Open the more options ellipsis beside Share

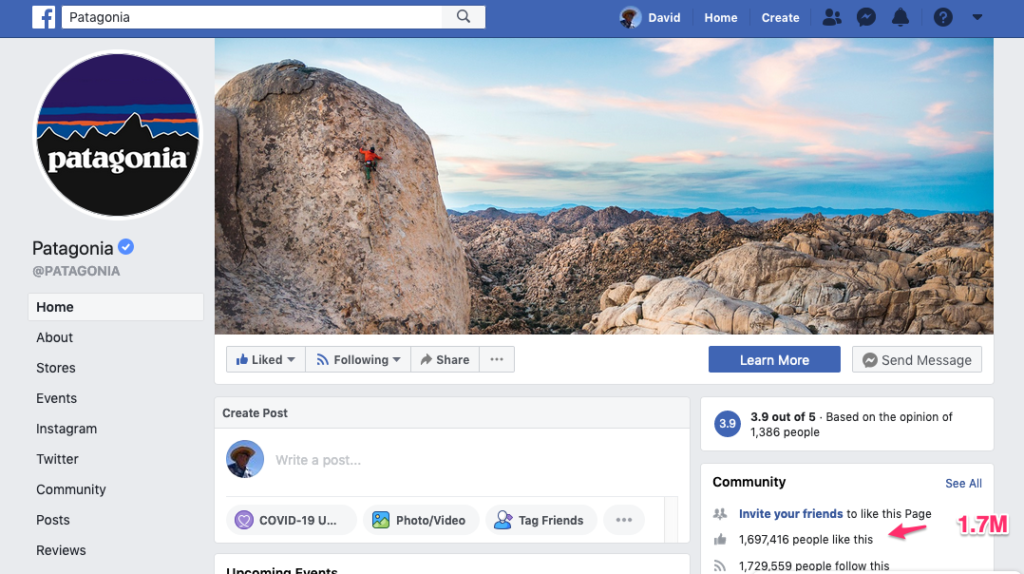tap(496, 360)
